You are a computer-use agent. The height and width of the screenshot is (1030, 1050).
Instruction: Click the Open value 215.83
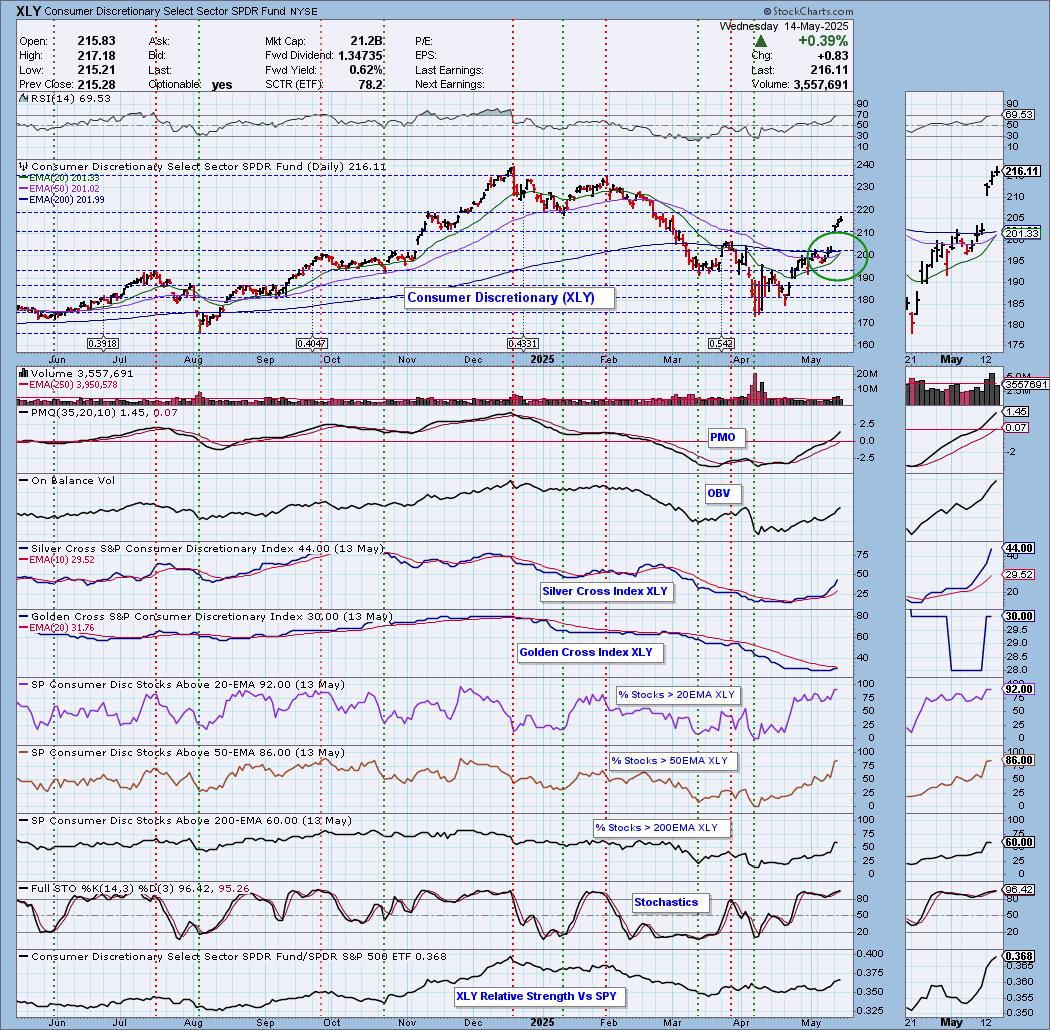(x=96, y=41)
